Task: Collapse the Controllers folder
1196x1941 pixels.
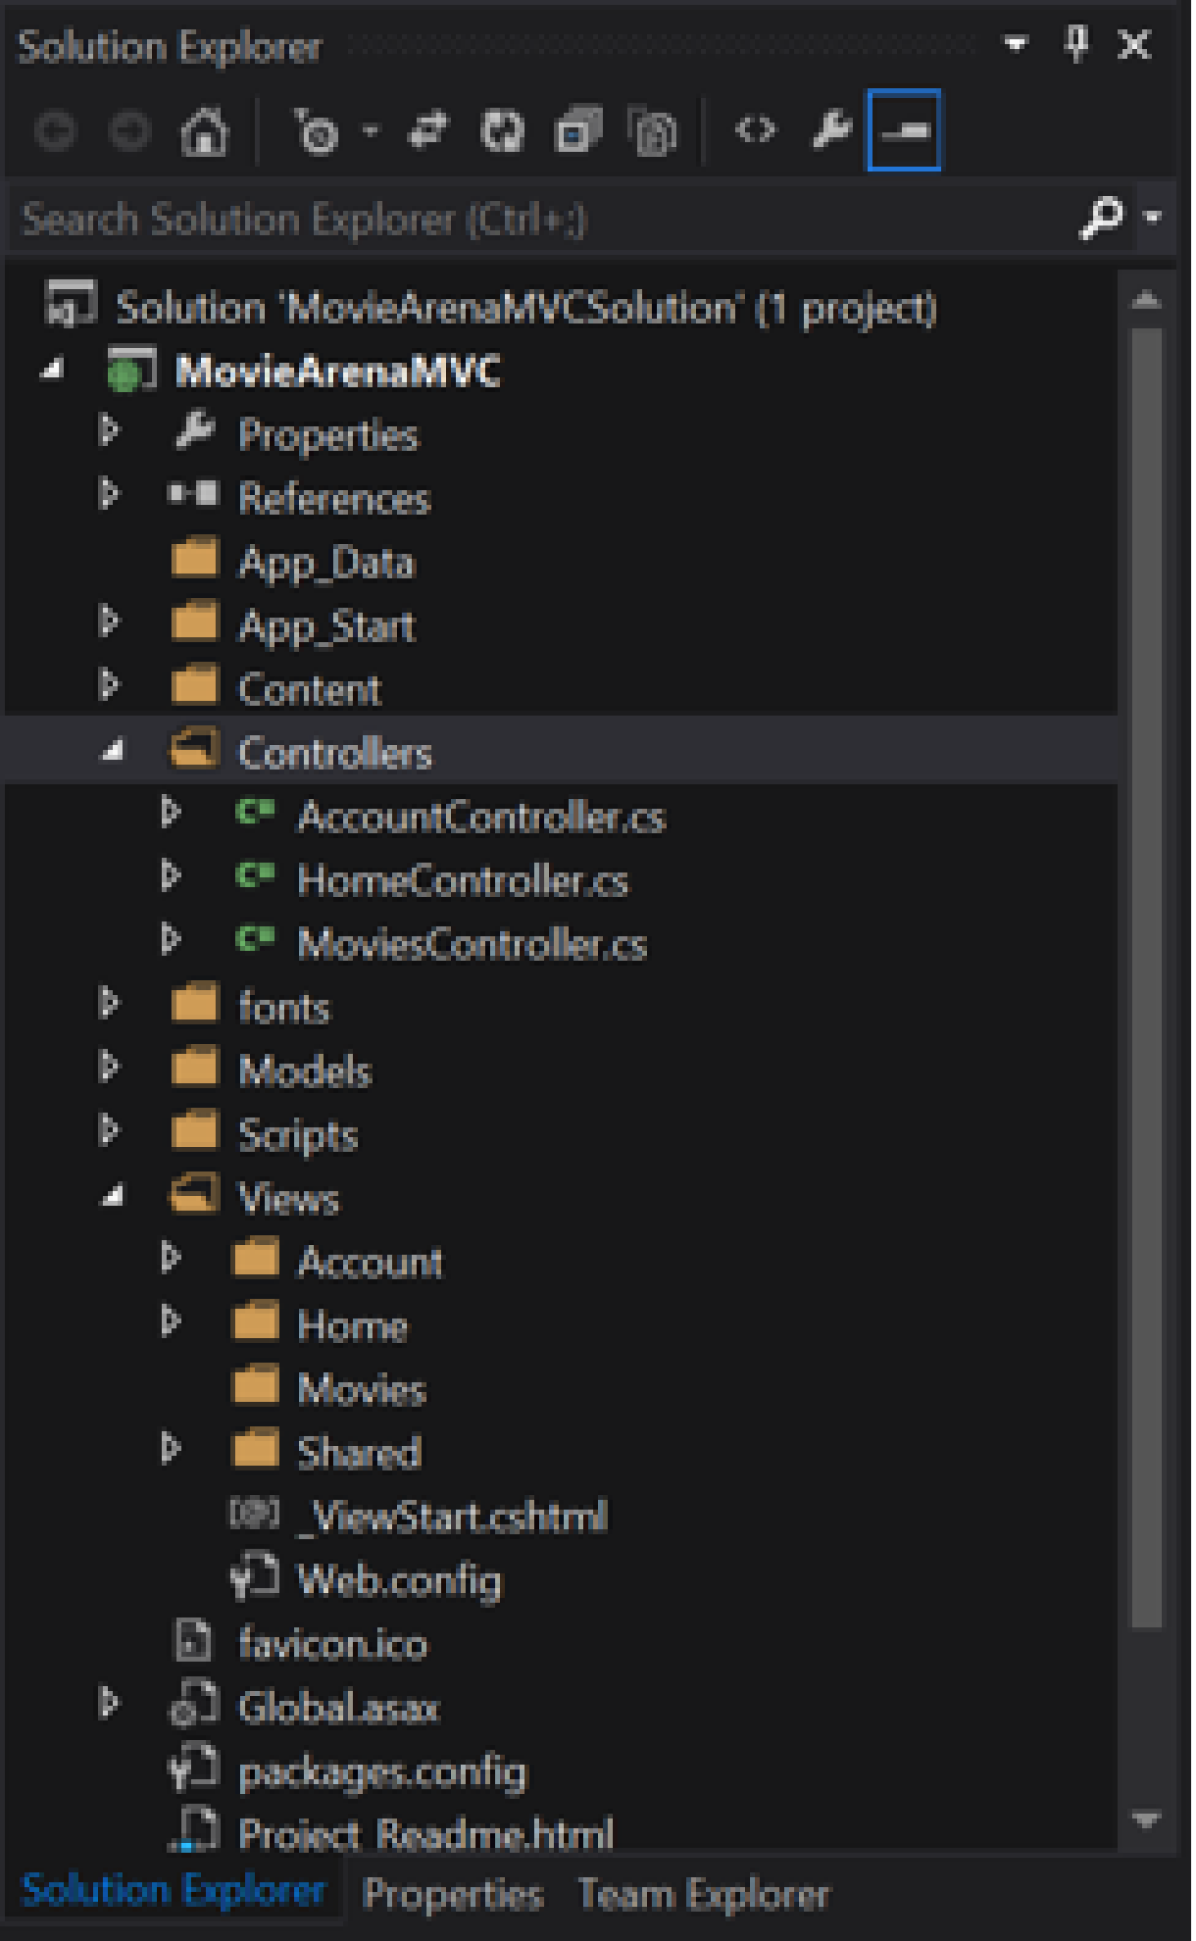Action: coord(112,751)
